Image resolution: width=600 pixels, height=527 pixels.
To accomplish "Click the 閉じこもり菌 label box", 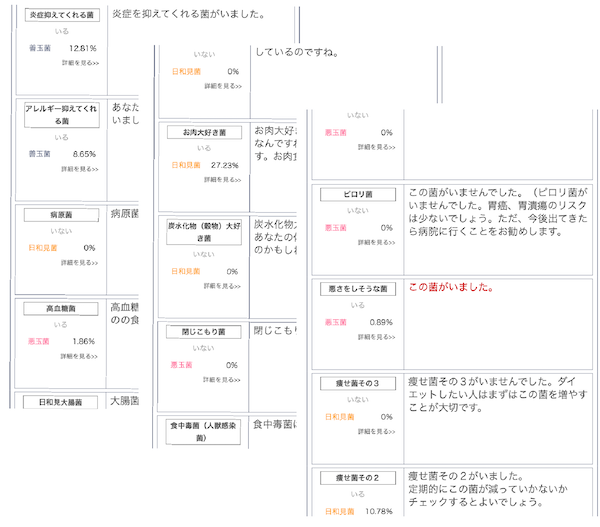I will coord(204,331).
